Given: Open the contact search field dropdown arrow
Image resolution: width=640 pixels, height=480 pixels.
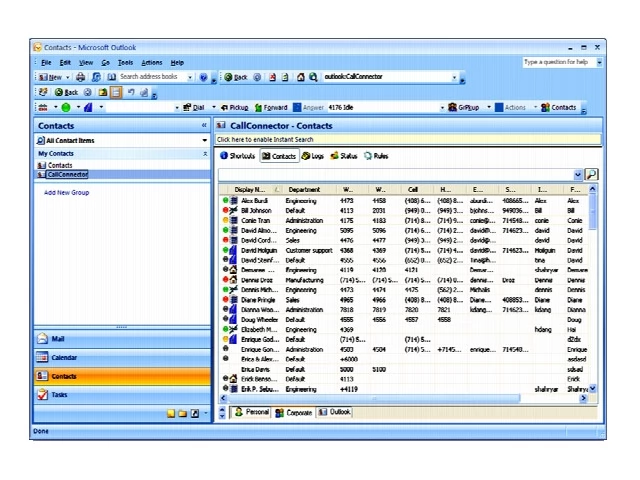Looking at the screenshot, I should point(577,174).
